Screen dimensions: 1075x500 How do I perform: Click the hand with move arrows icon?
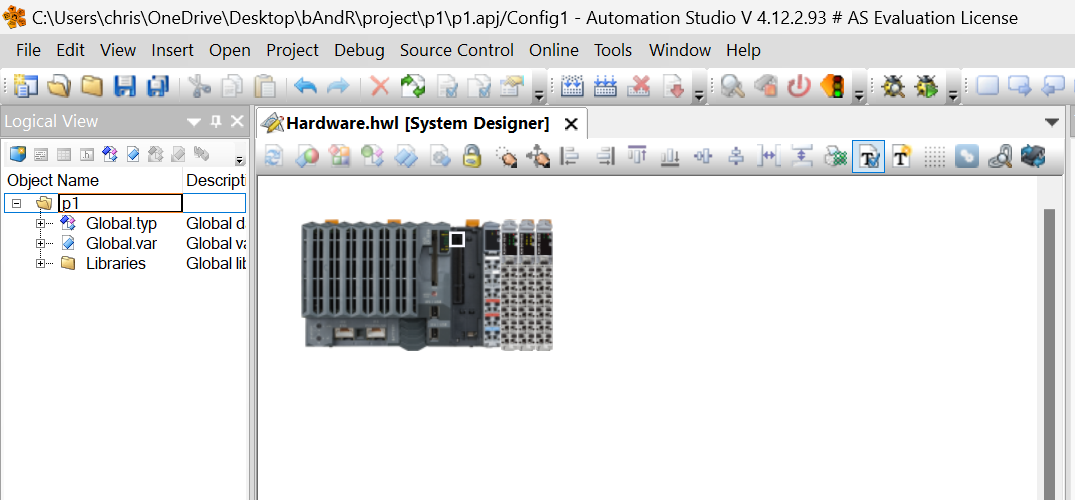(x=538, y=156)
